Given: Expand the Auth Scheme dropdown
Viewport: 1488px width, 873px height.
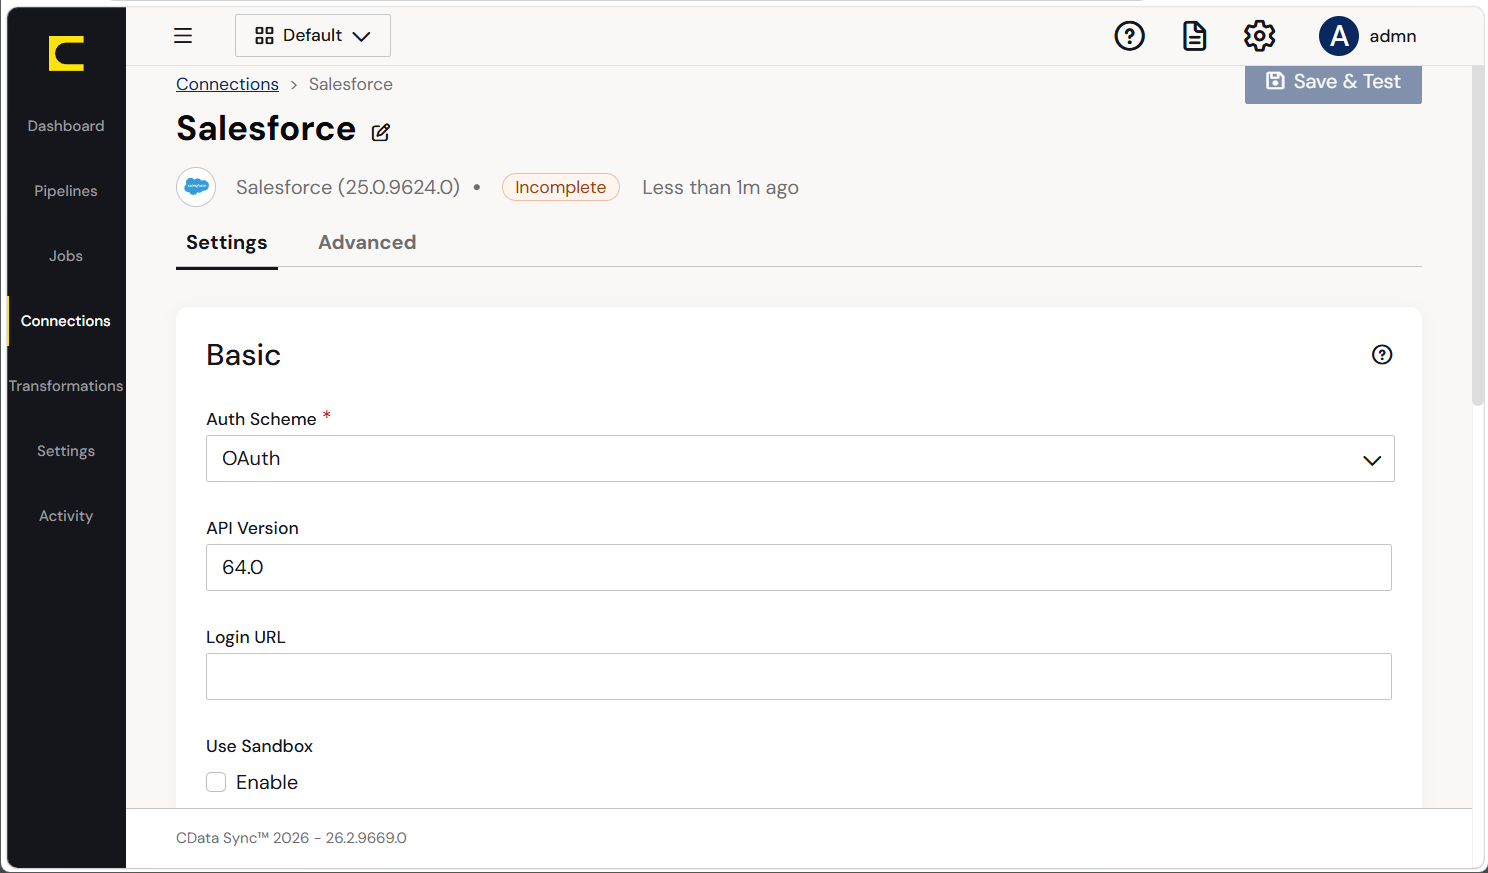Looking at the screenshot, I should [x=800, y=459].
